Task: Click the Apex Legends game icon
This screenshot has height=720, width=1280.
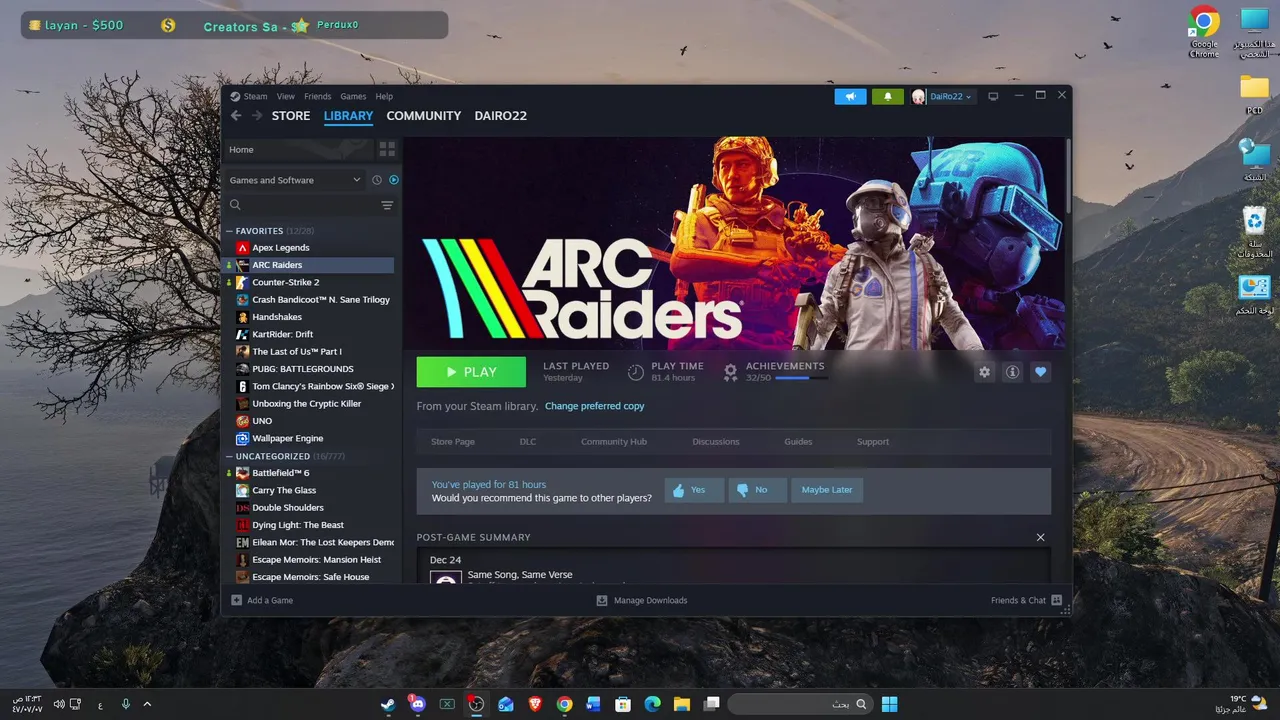Action: [242, 247]
